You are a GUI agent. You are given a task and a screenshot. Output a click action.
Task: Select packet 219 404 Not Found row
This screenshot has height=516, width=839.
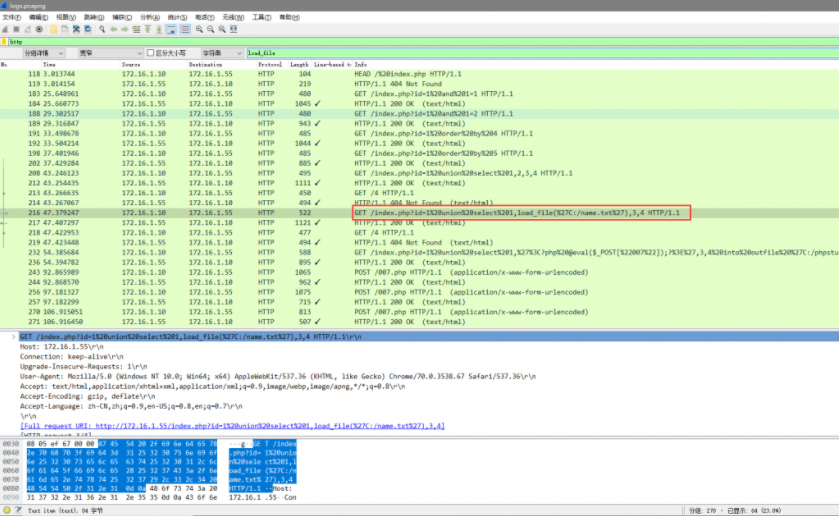420,242
